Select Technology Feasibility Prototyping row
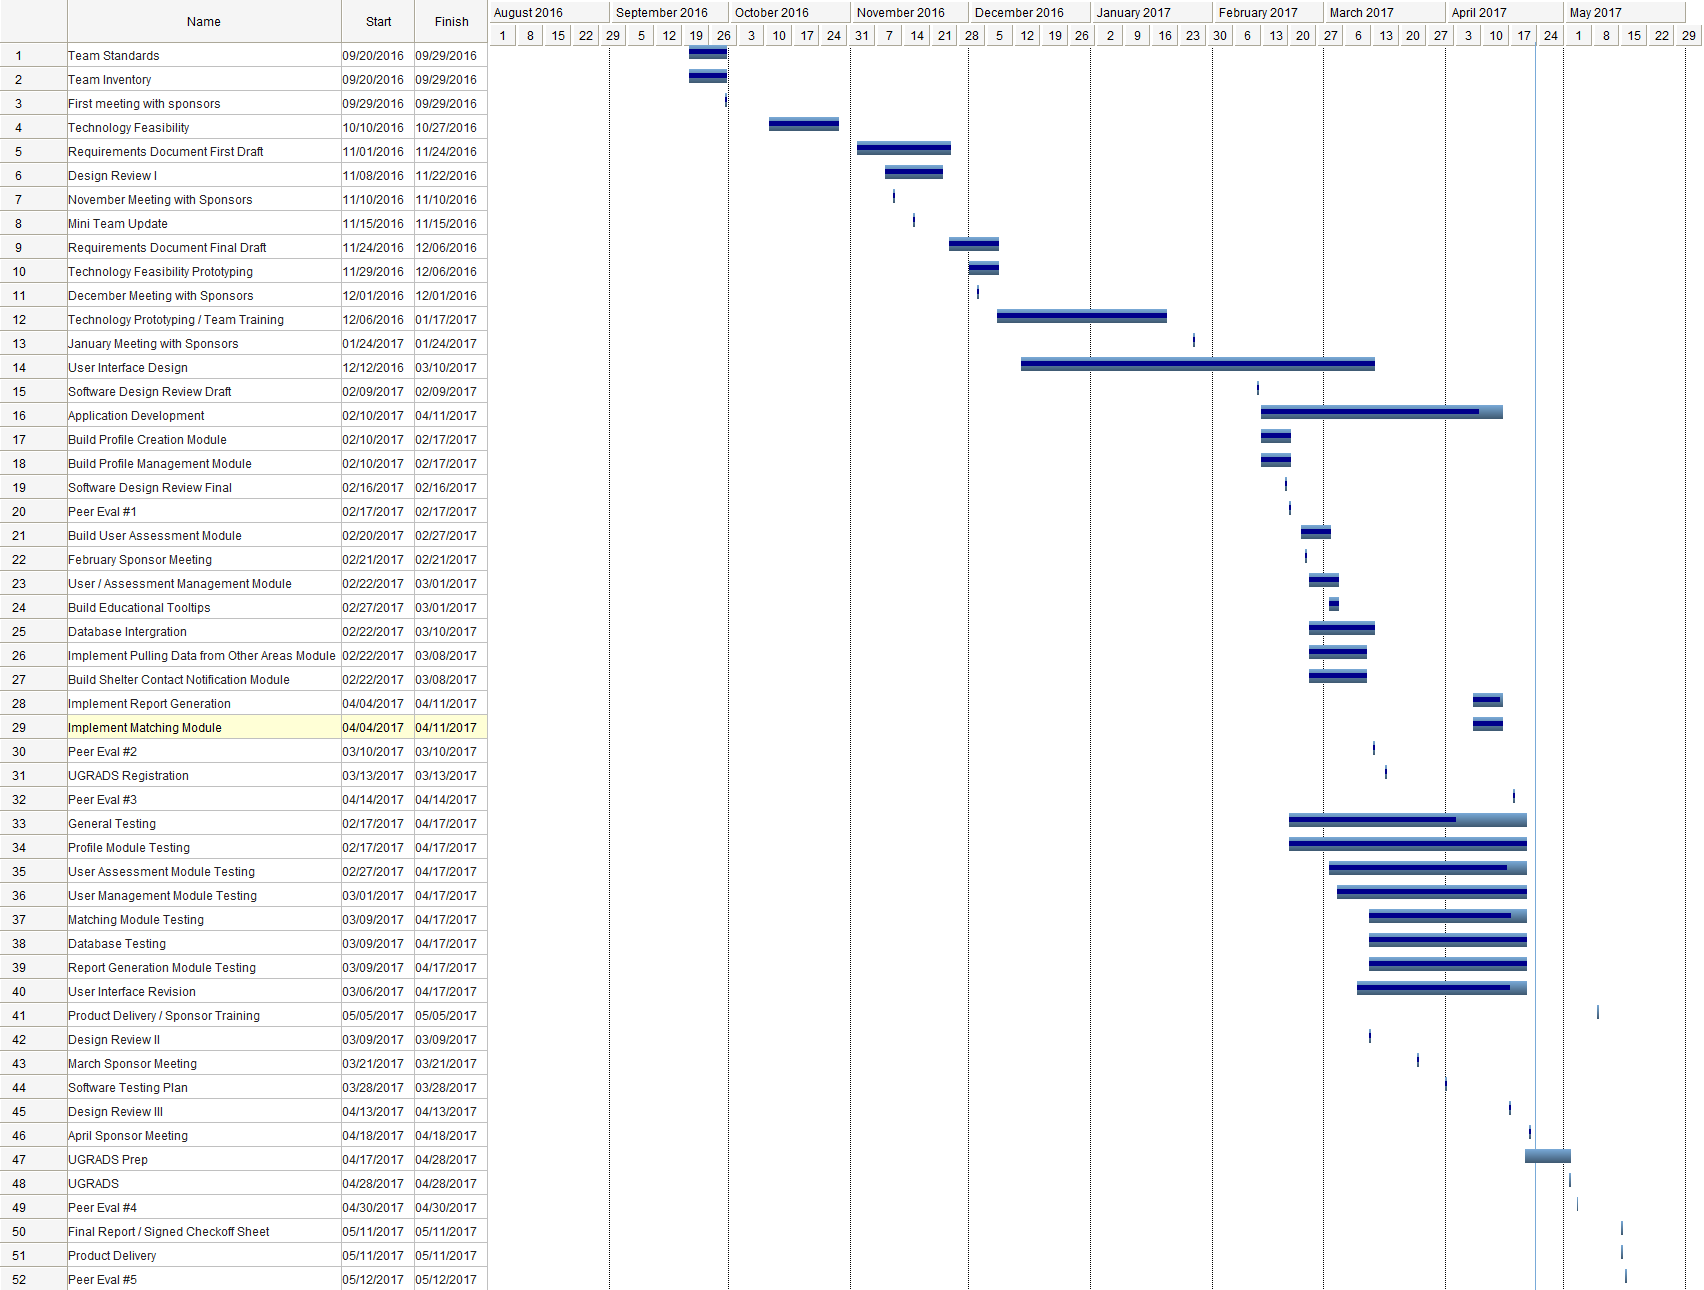Image resolution: width=1704 pixels, height=1290 pixels. click(244, 272)
